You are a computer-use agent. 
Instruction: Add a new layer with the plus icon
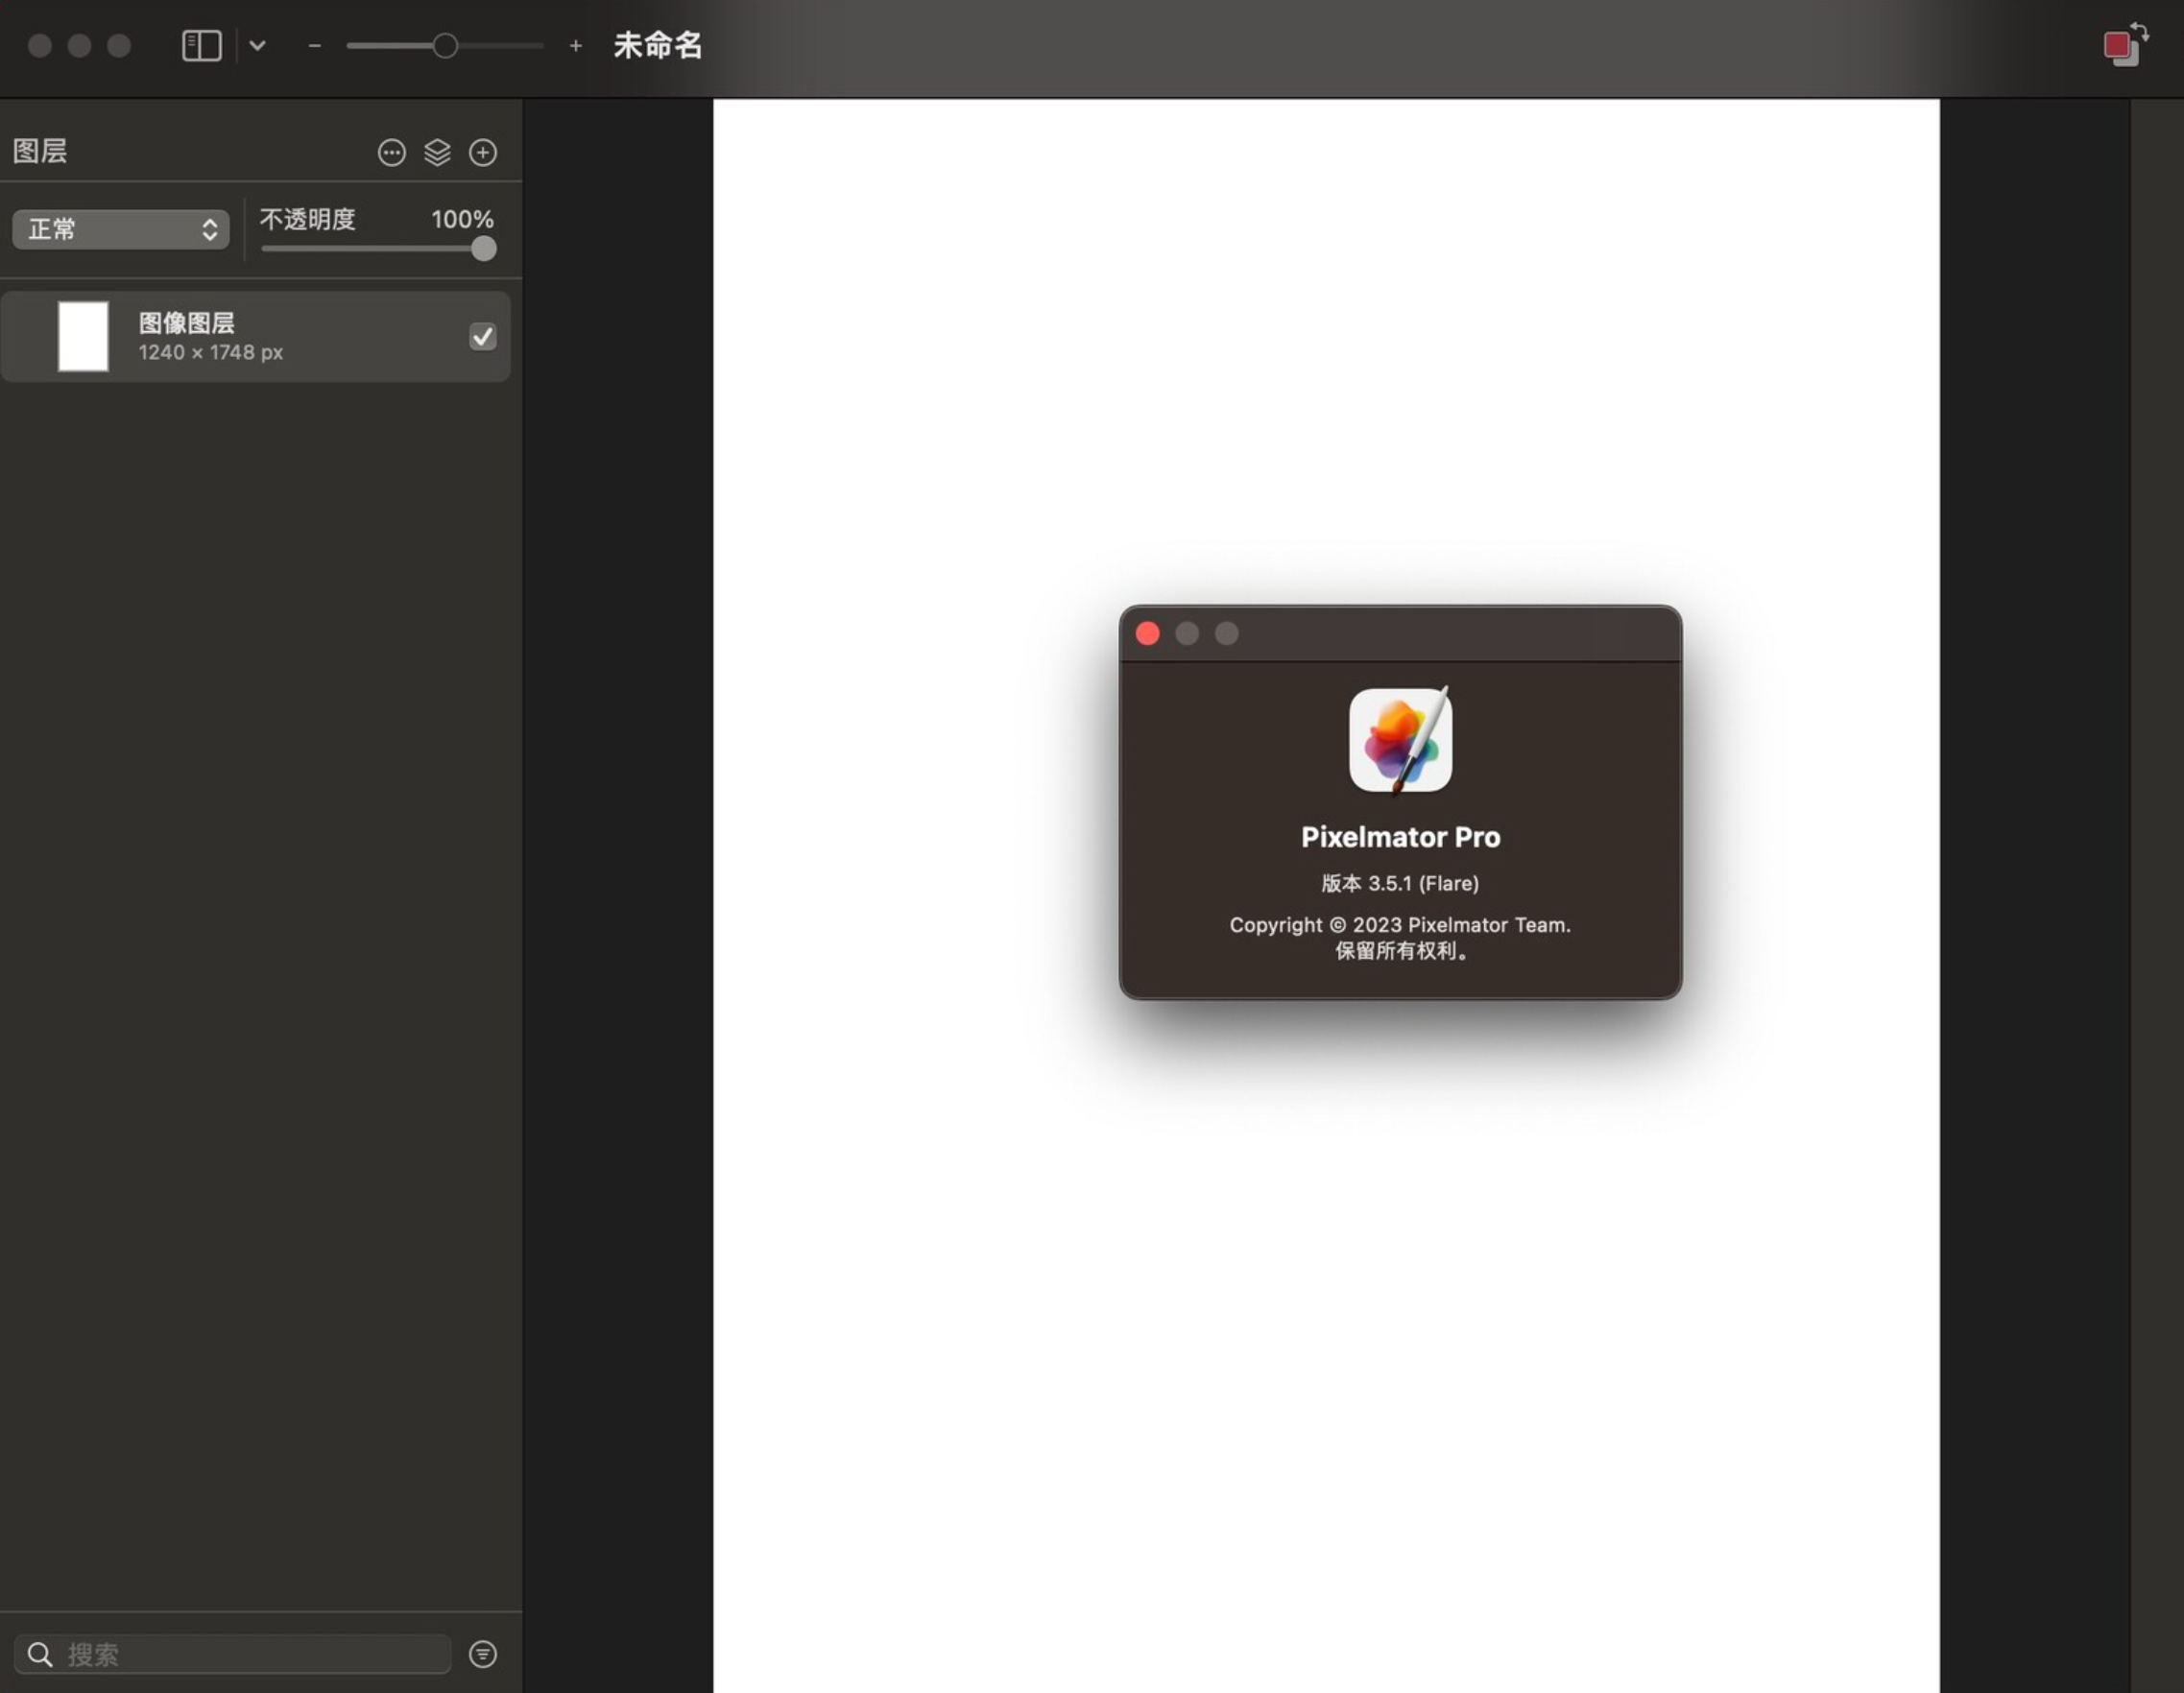(483, 152)
